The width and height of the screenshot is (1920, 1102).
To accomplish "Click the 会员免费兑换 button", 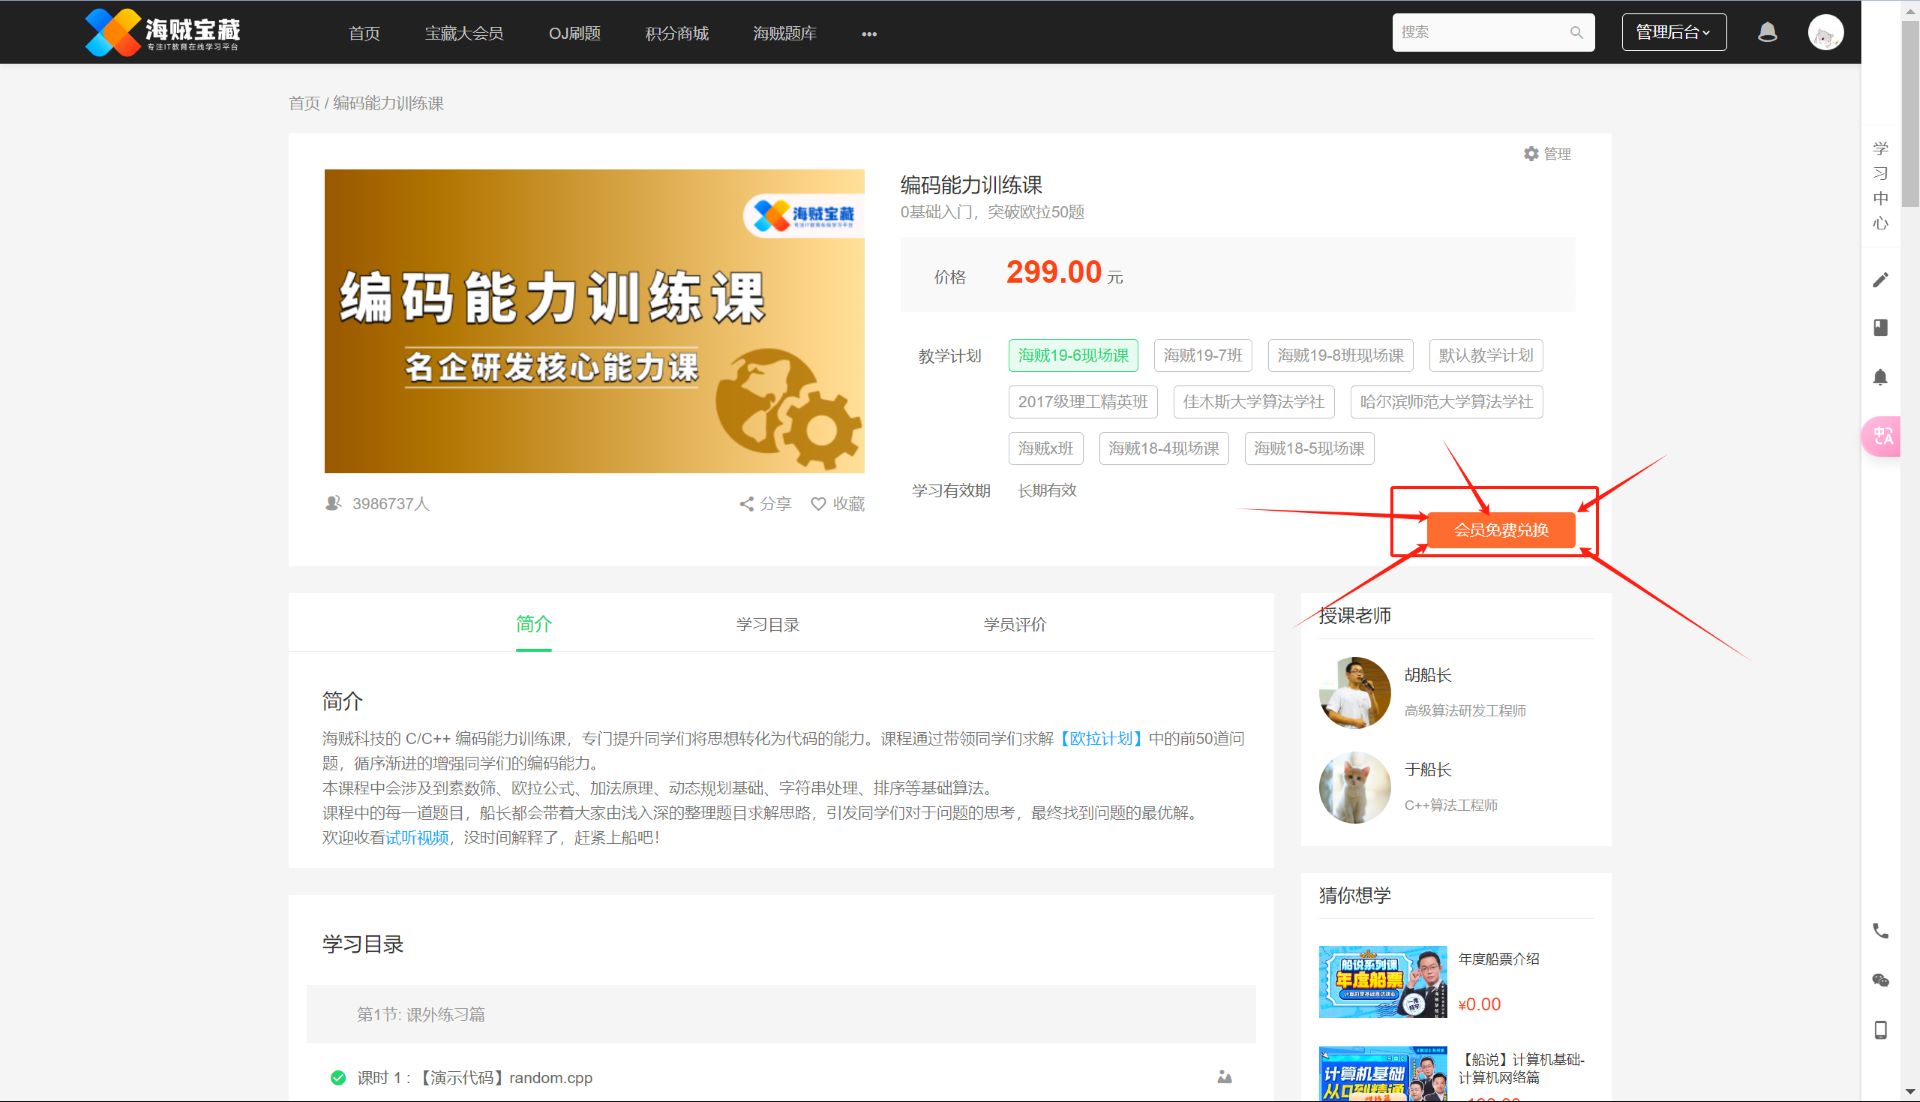I will pyautogui.click(x=1501, y=530).
